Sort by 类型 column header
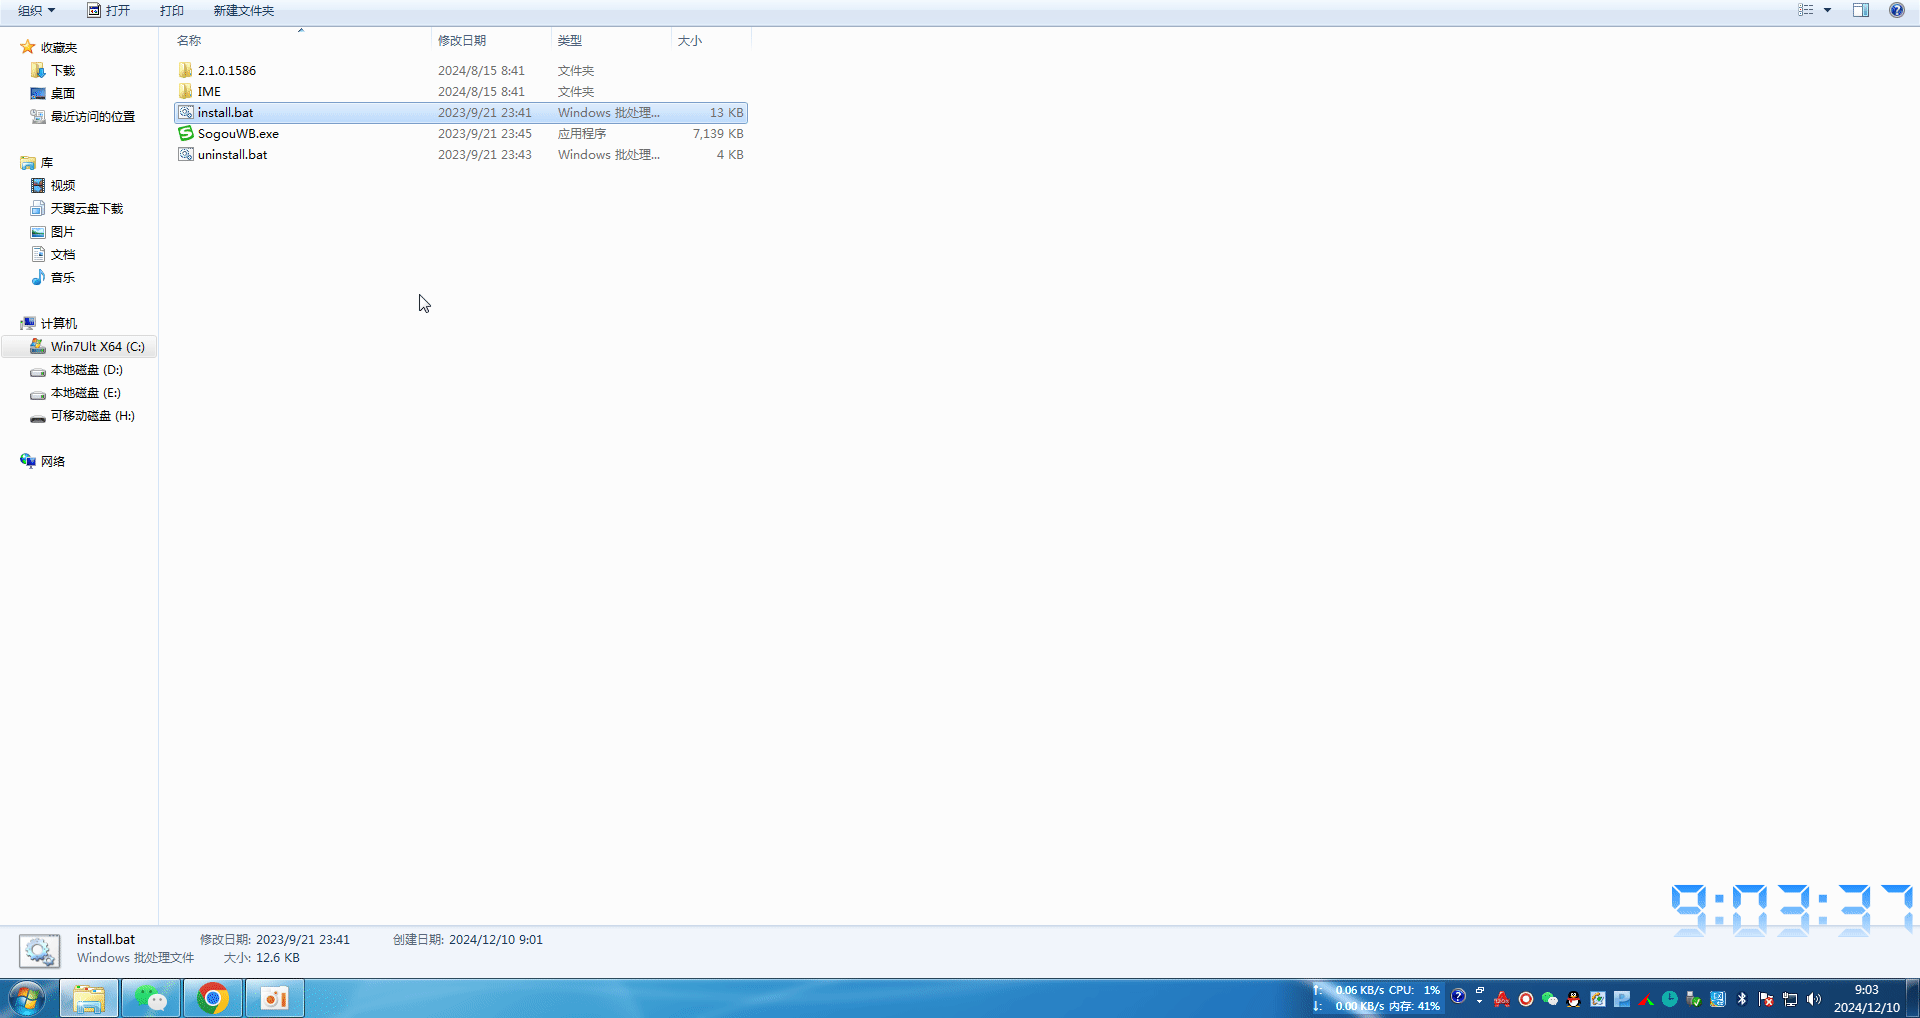Viewport: 1920px width, 1018px height. pyautogui.click(x=570, y=40)
